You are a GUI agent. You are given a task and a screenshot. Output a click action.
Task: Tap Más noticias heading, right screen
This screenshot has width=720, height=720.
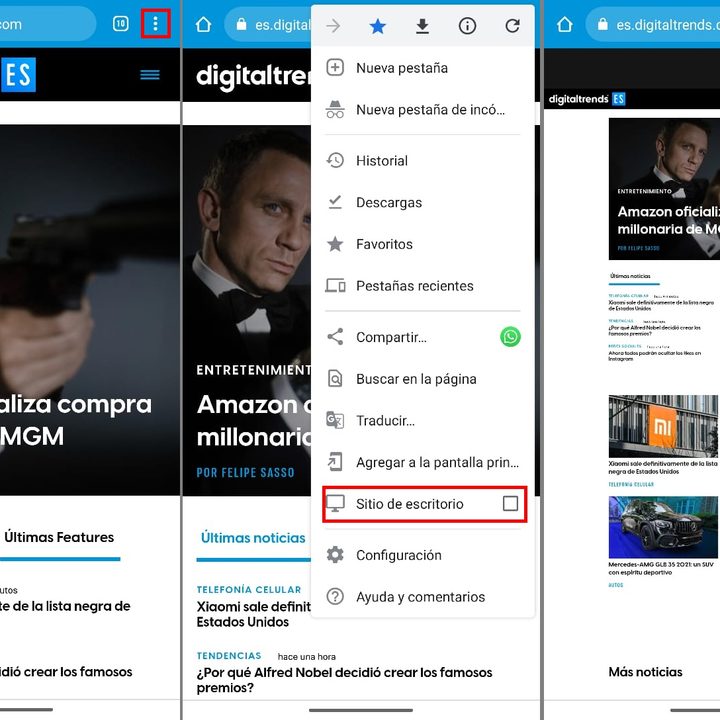645,672
